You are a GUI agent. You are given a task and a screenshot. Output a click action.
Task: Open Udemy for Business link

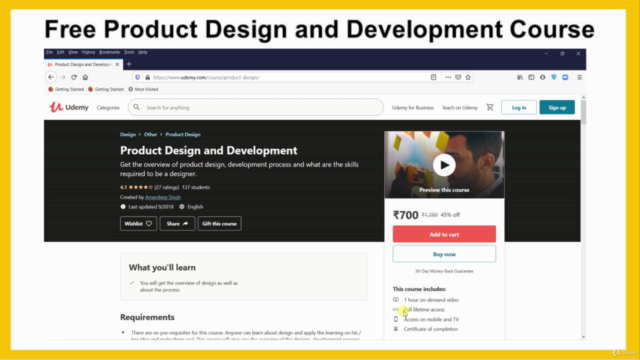point(413,108)
